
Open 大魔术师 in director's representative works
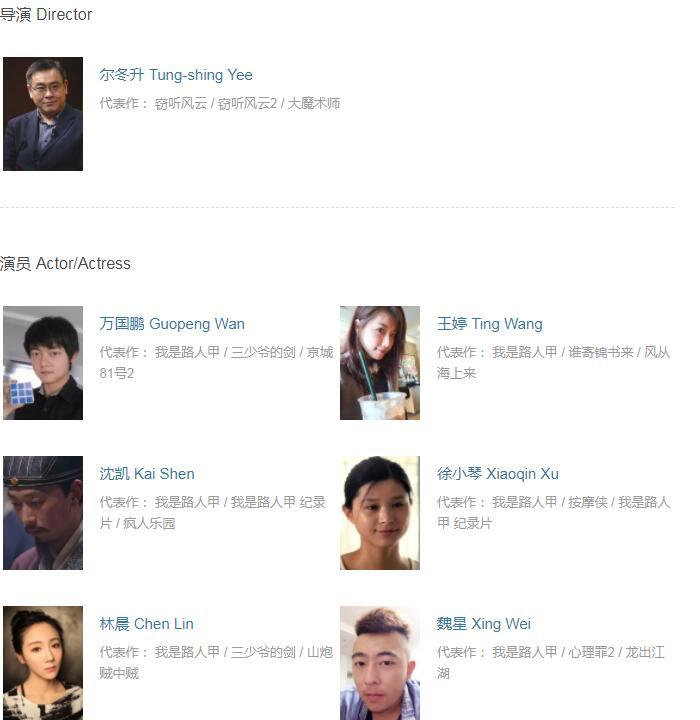(314, 103)
